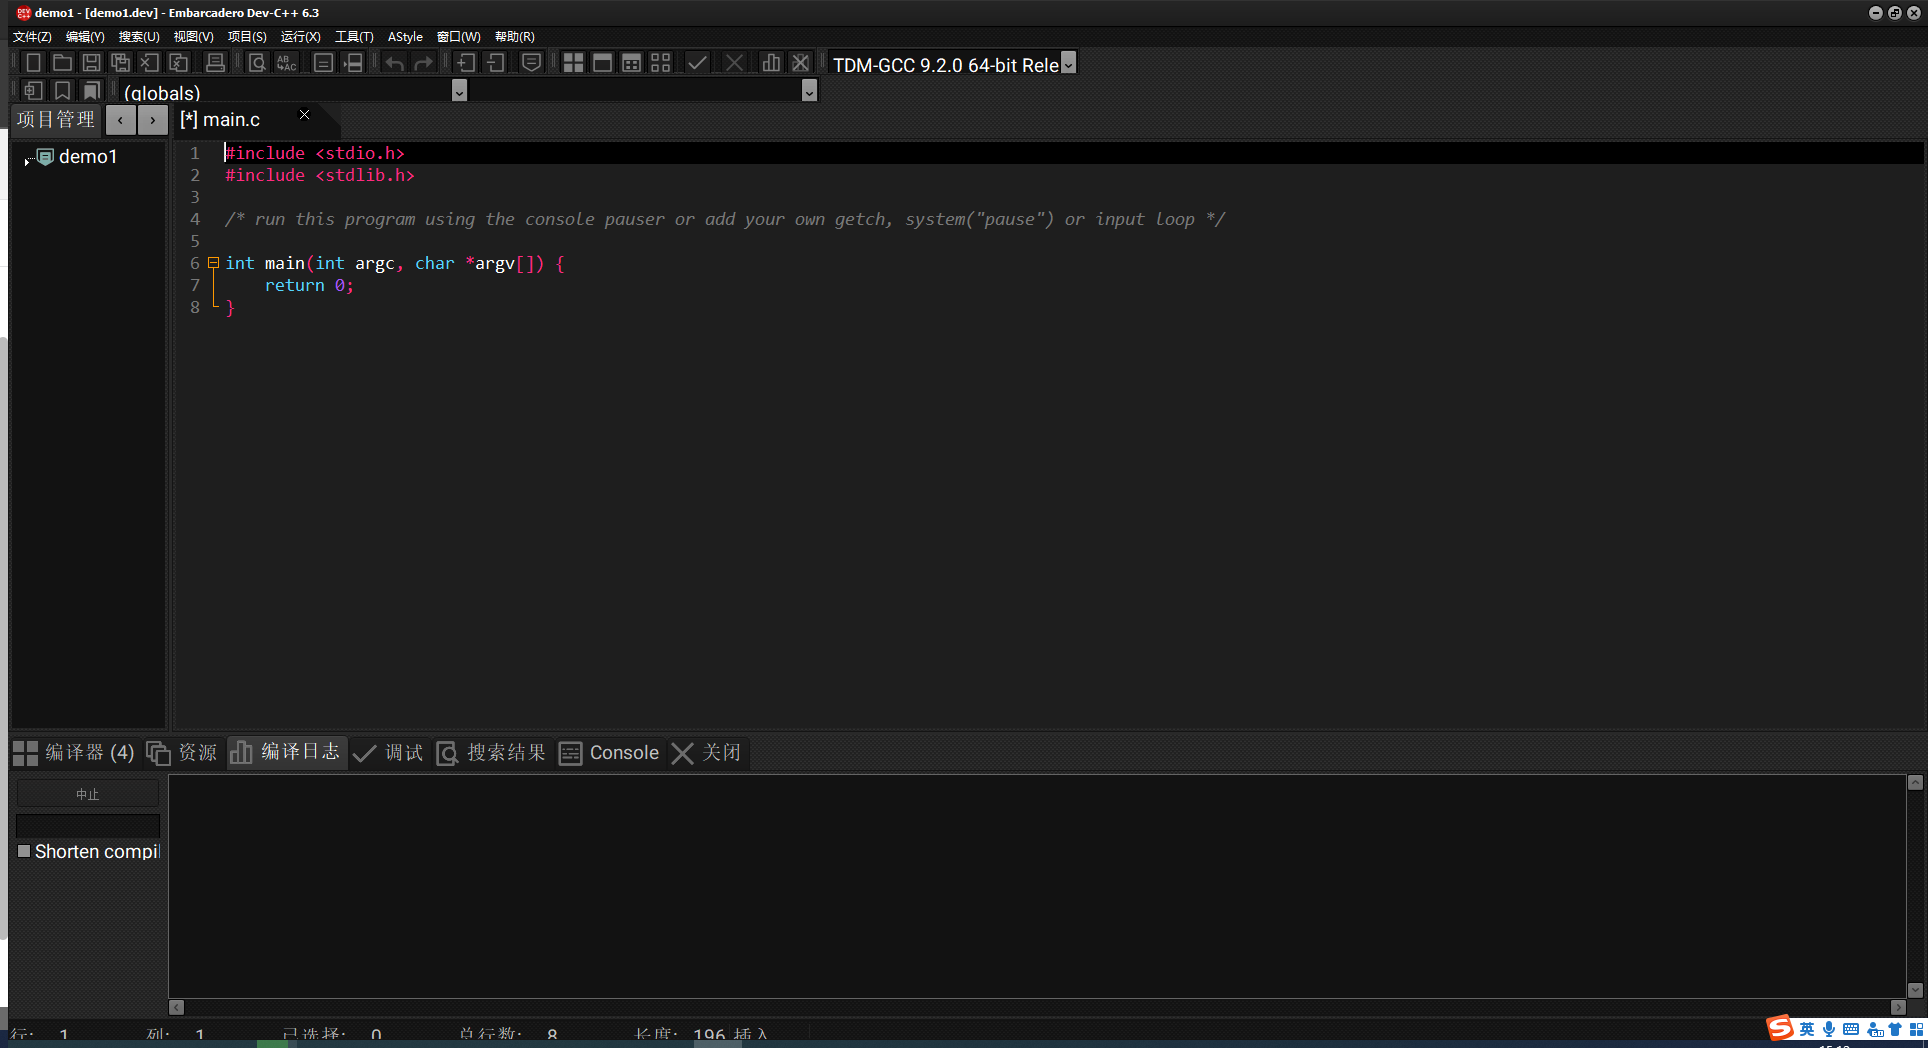Click the Redo arrow icon
Viewport: 1928px width, 1048px height.
(424, 63)
